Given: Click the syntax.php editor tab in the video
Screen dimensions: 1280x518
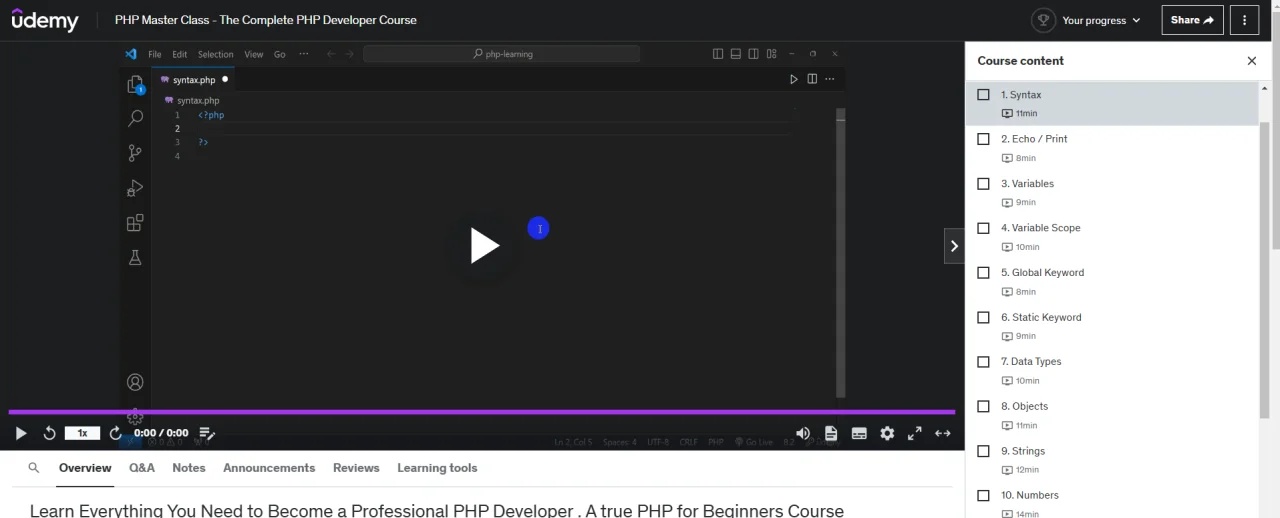Looking at the screenshot, I should click(x=194, y=79).
